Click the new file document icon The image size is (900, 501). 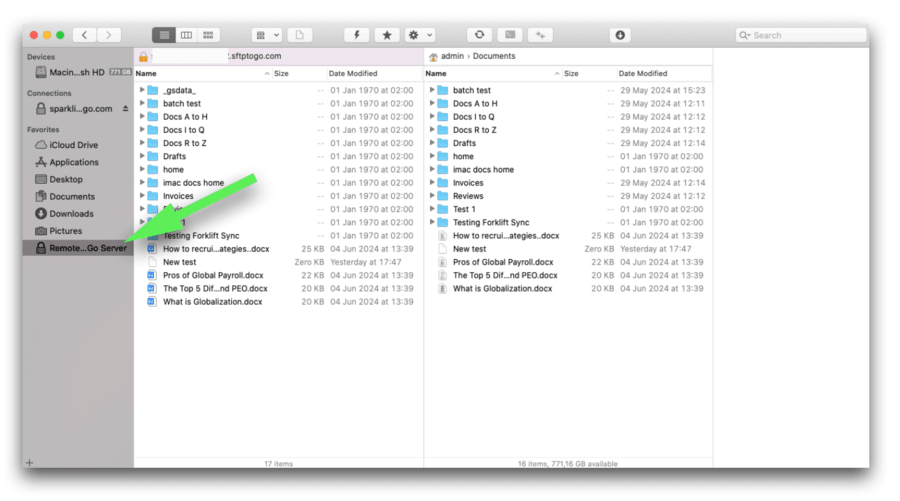300,35
